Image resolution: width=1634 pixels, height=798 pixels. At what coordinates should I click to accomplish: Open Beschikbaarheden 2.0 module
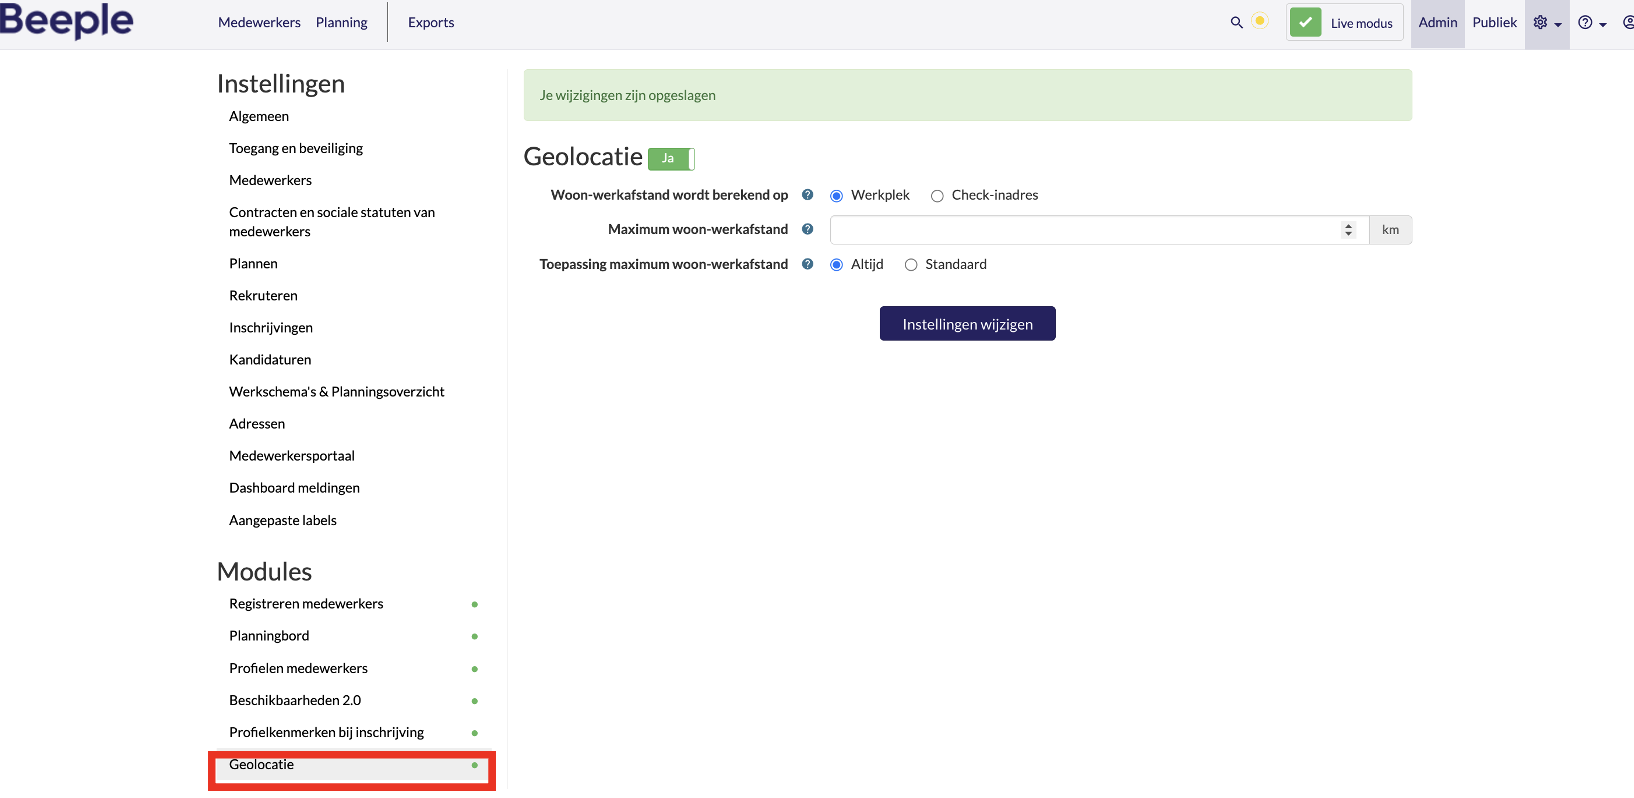[x=295, y=700]
